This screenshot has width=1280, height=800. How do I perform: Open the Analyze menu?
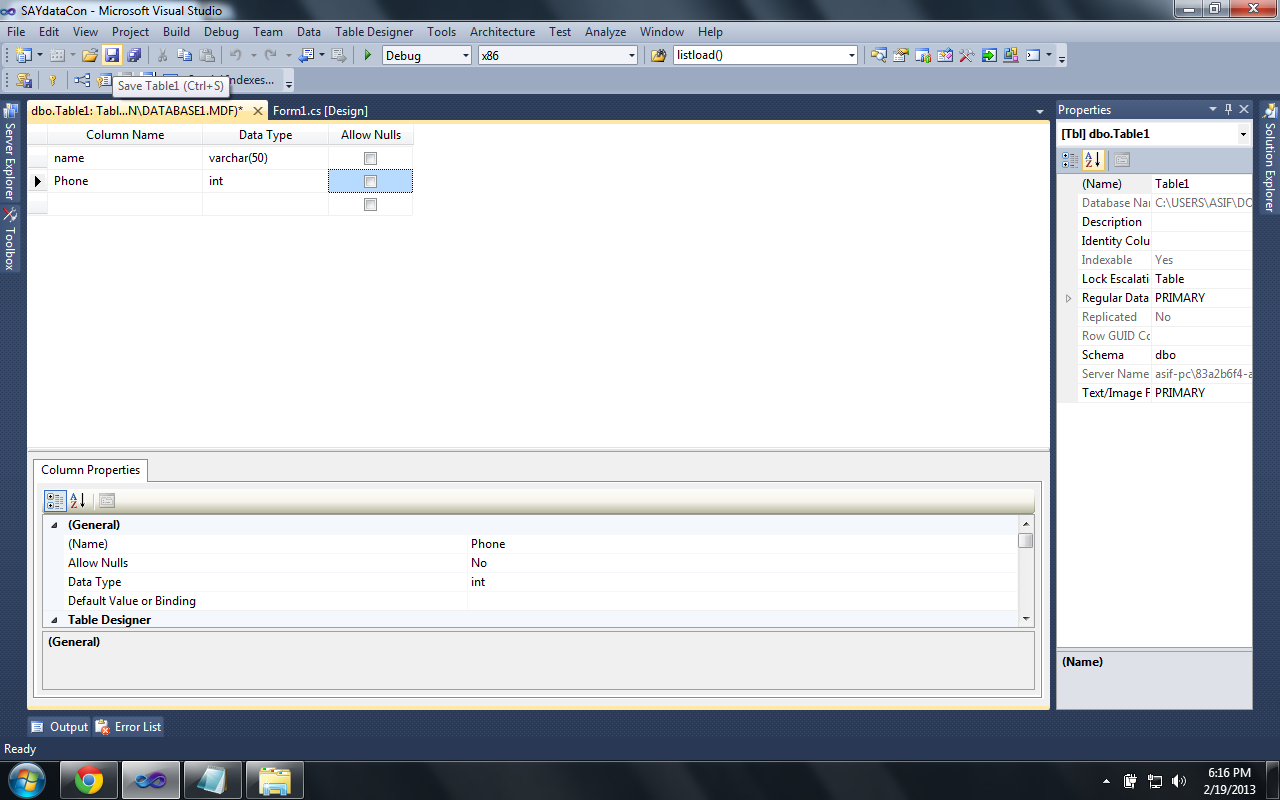tap(605, 32)
